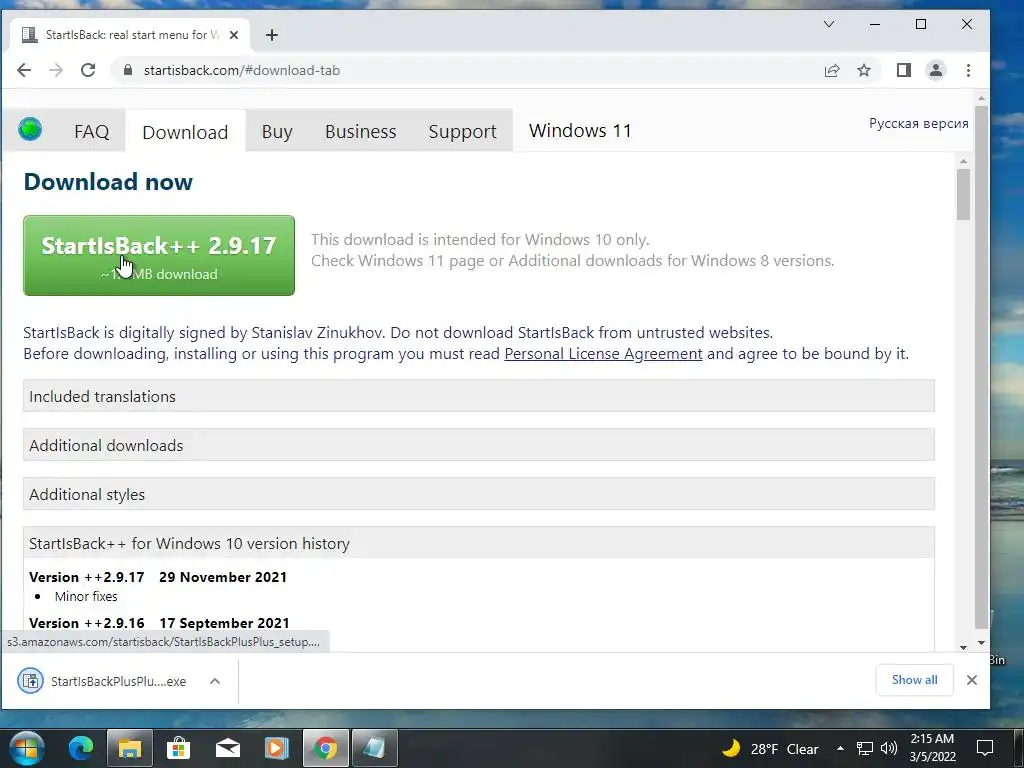Click the address bar URL
This screenshot has height=768, width=1024.
242,71
